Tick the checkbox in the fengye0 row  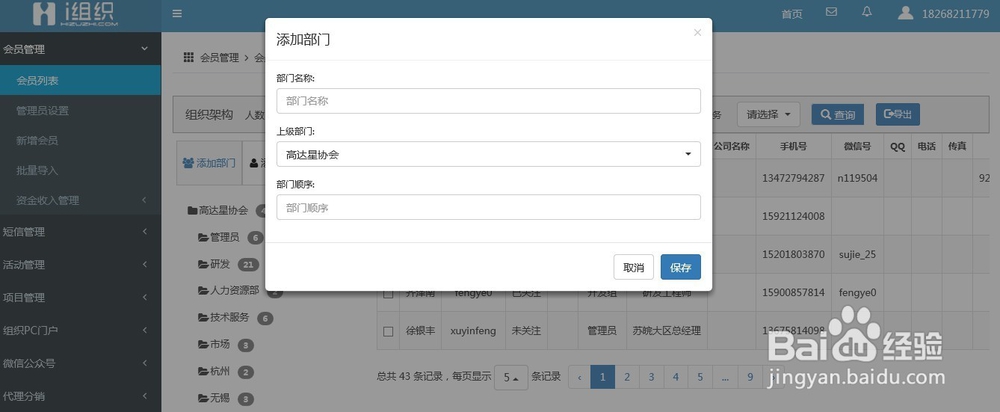point(388,293)
